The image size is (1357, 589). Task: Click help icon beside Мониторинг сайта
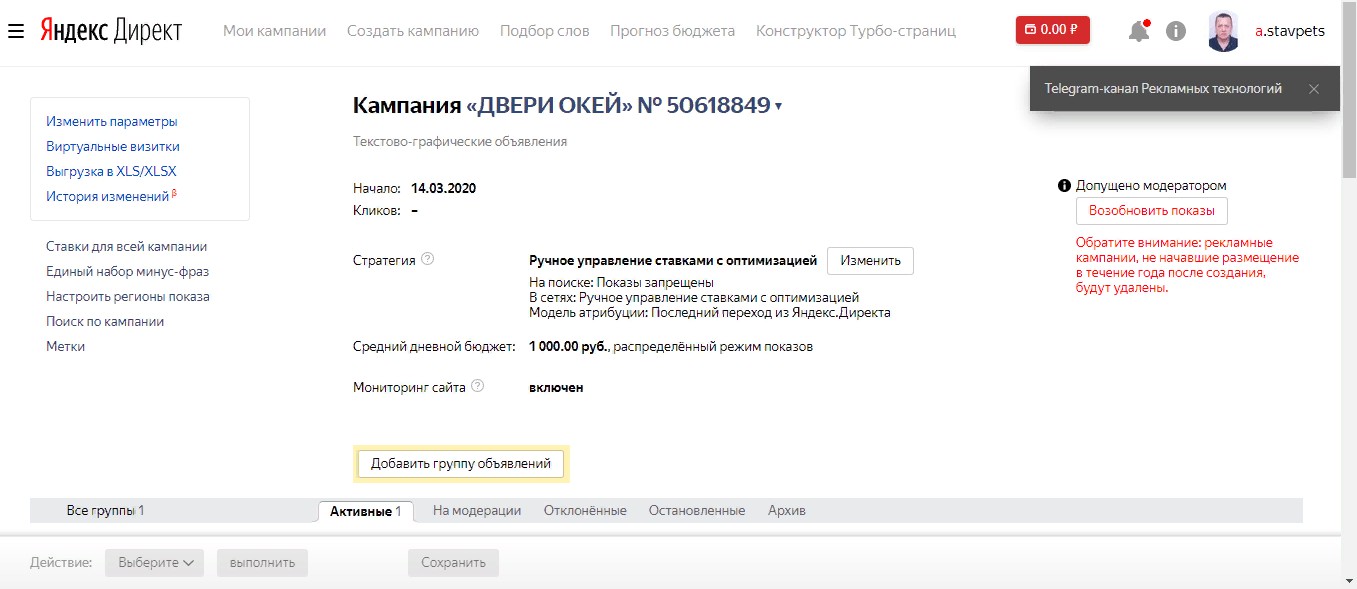pyautogui.click(x=477, y=386)
